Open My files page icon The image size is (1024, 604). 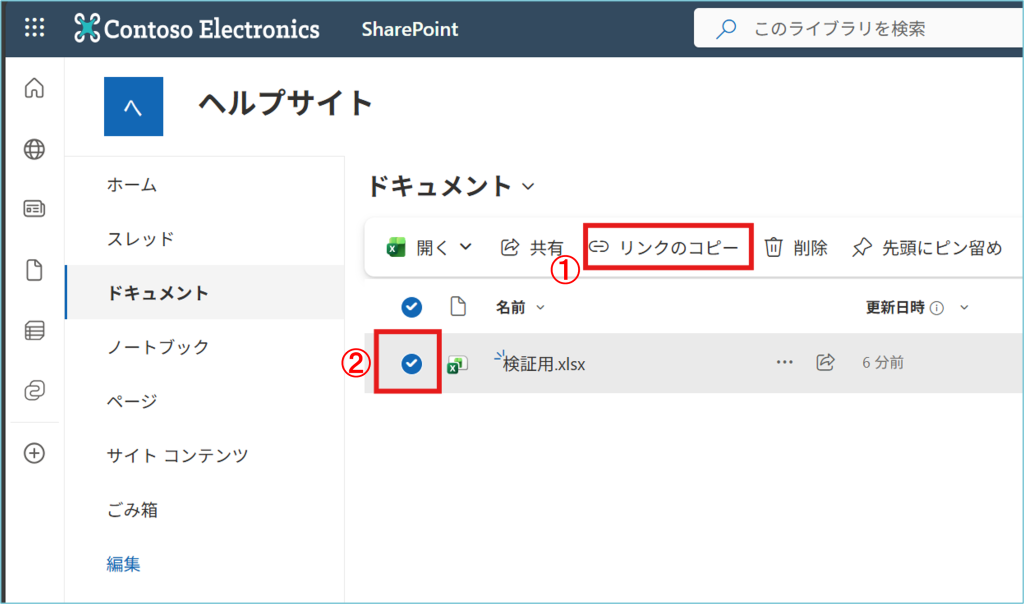tap(34, 270)
